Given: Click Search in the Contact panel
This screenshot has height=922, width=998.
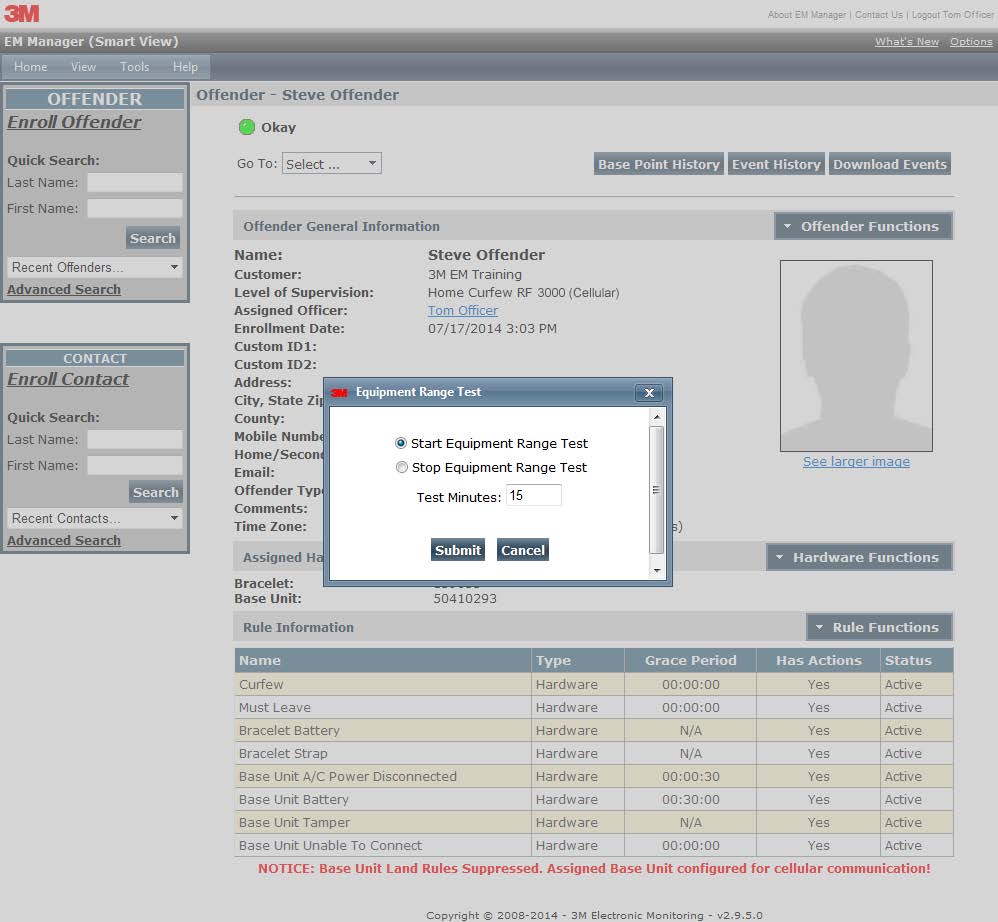Looking at the screenshot, I should (x=156, y=492).
